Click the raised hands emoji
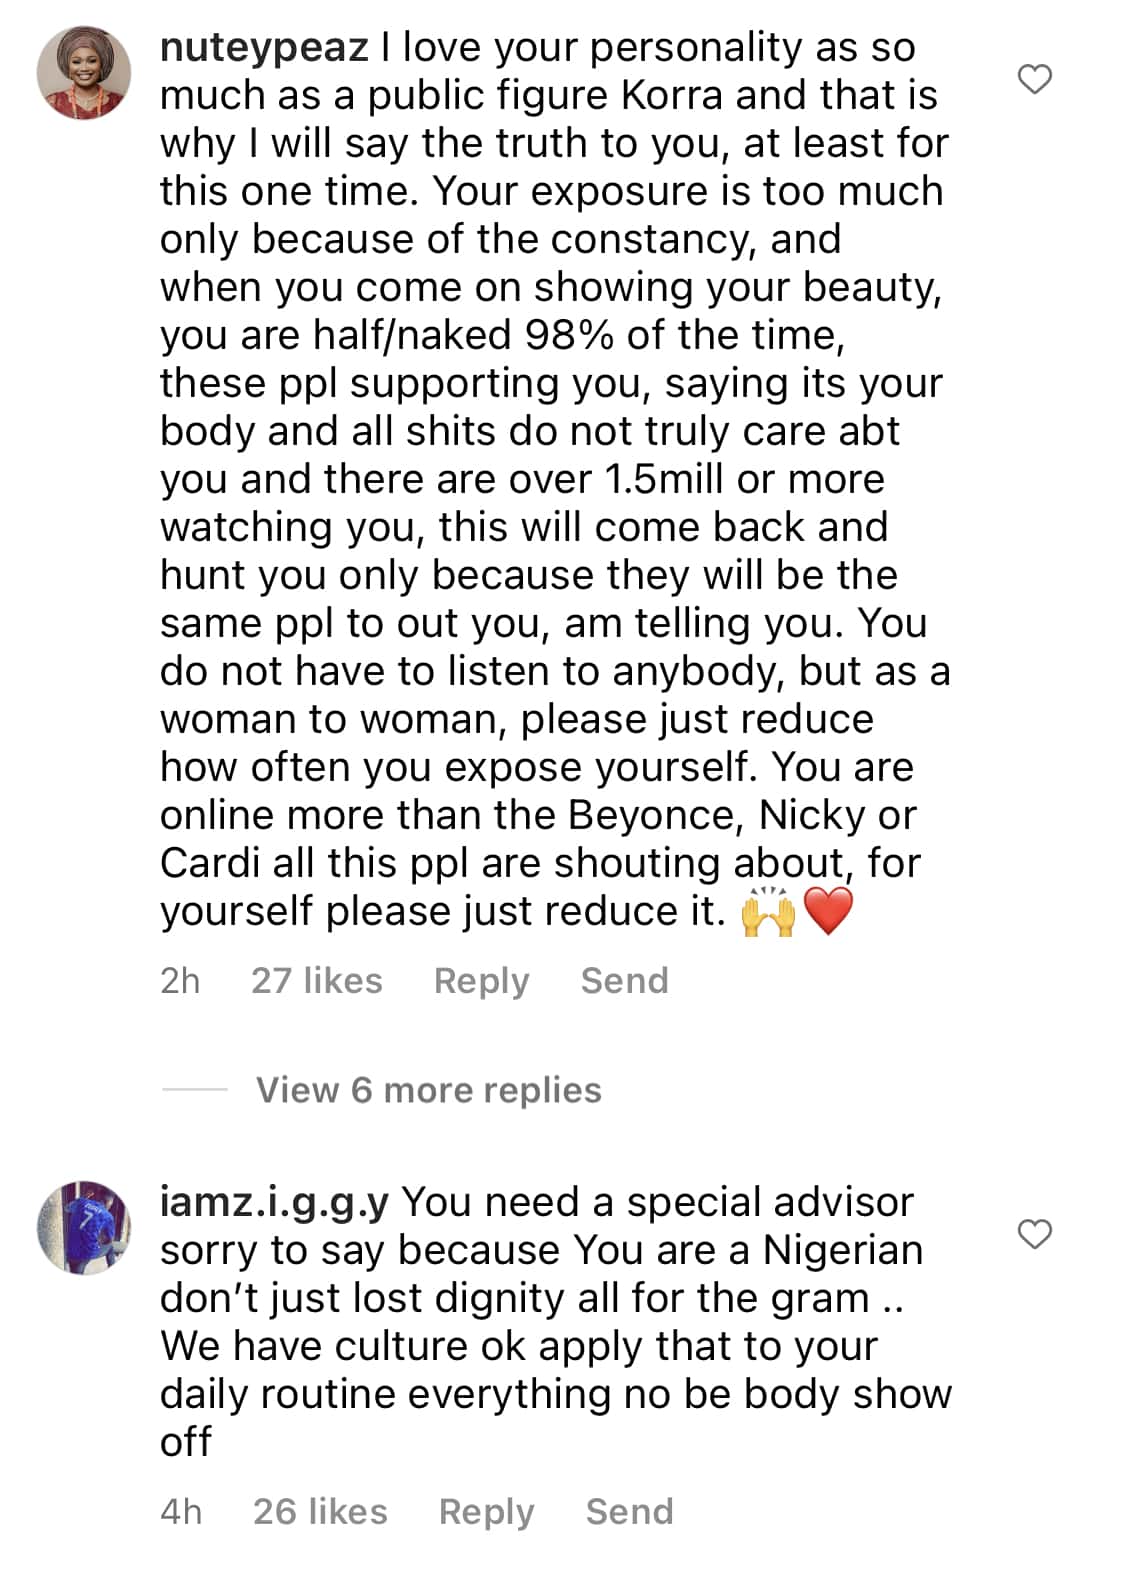1125x1591 pixels. coord(768,911)
